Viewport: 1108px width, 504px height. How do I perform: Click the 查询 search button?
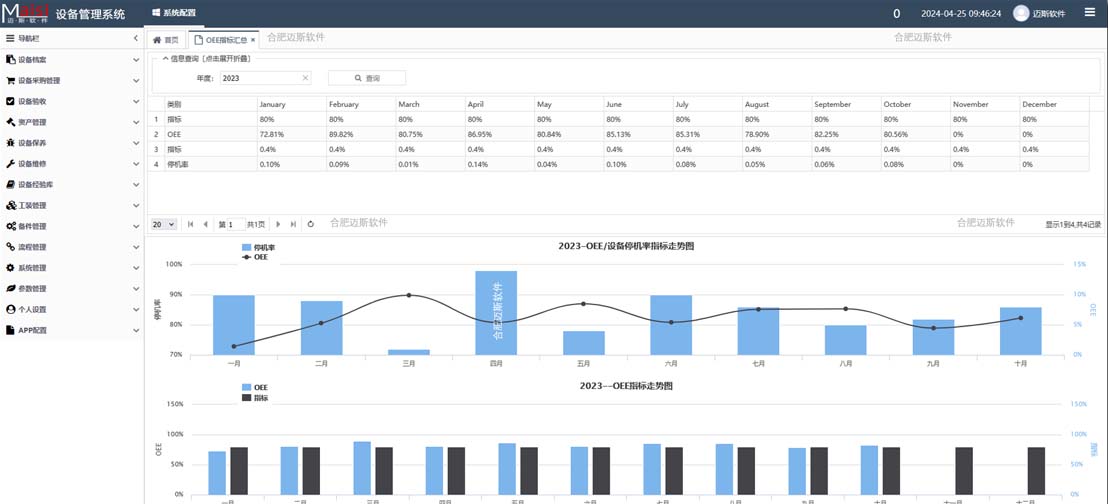coord(367,78)
